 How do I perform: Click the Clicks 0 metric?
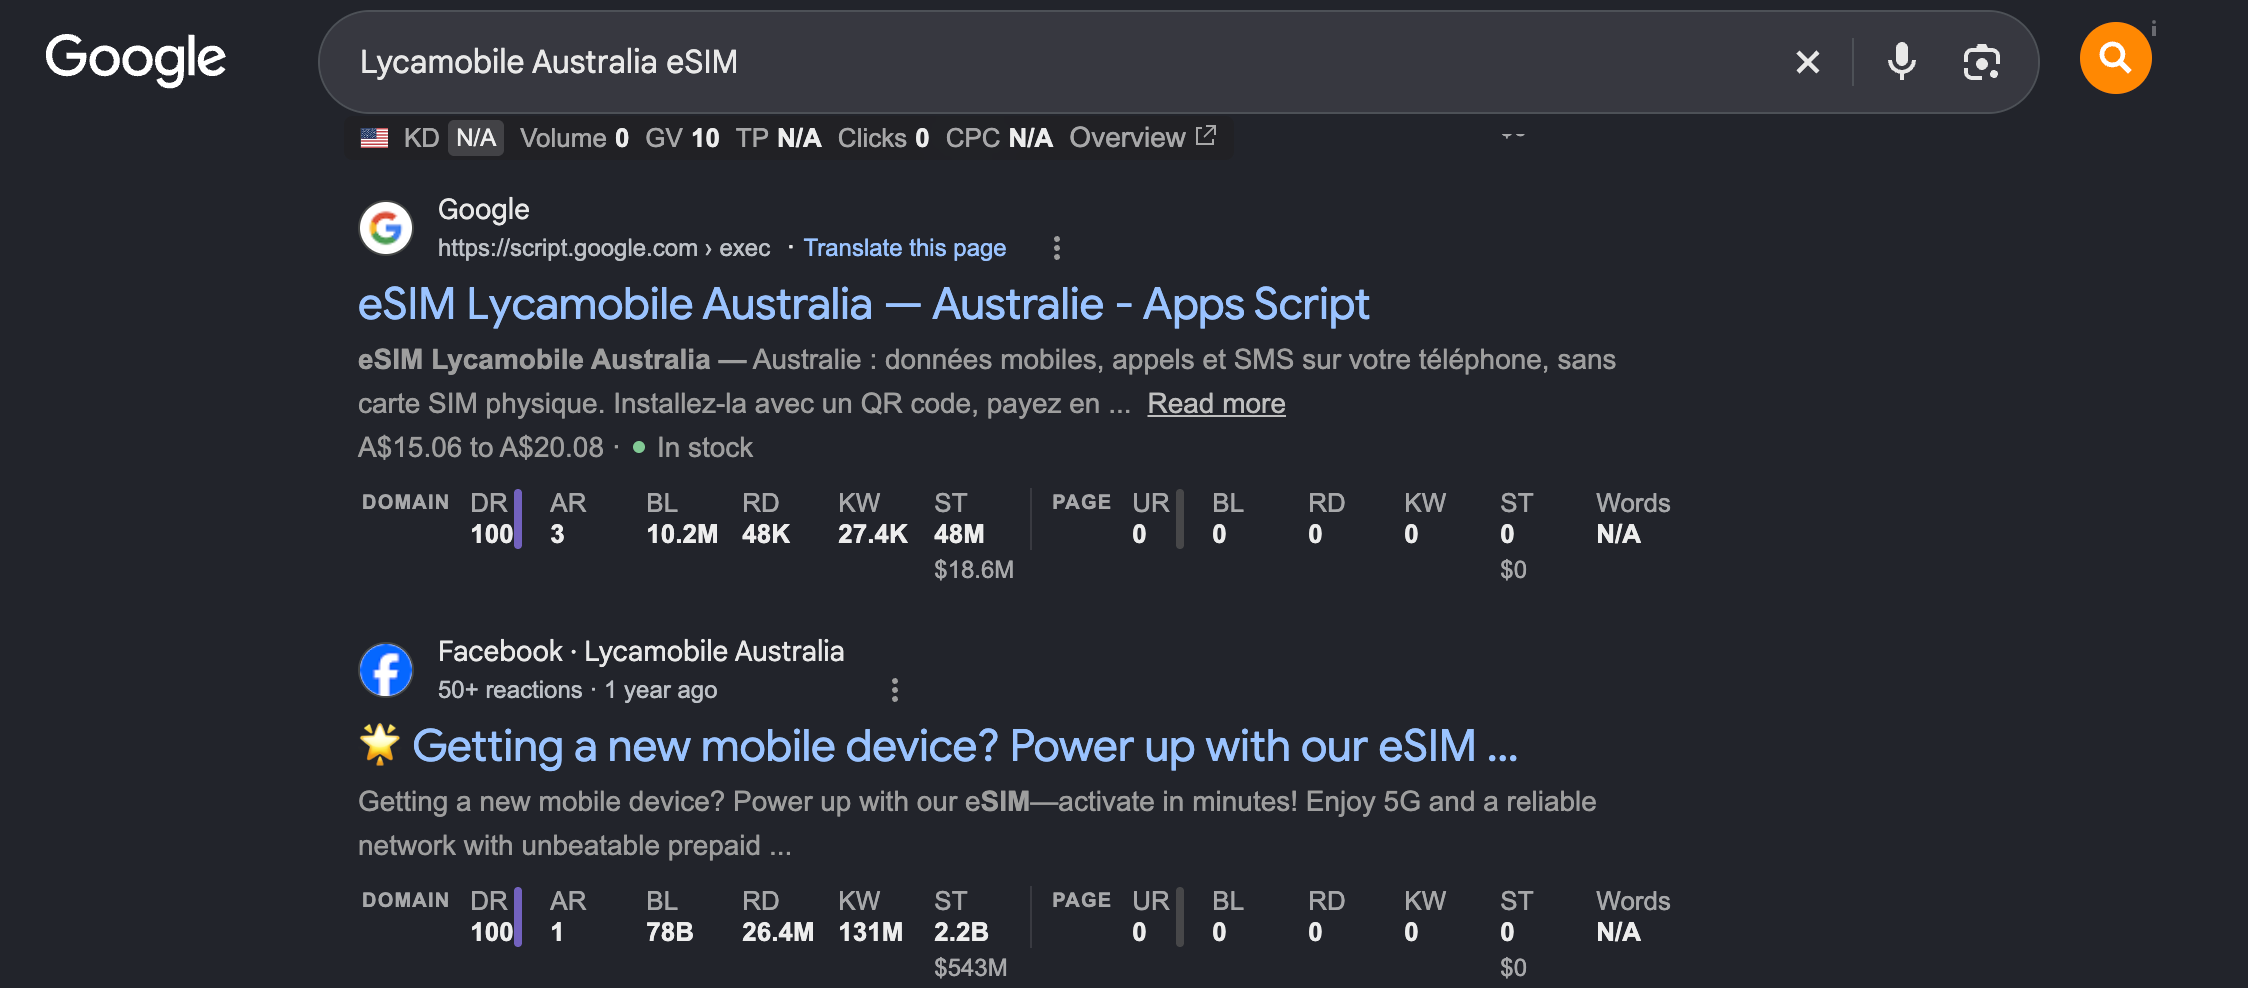(883, 138)
